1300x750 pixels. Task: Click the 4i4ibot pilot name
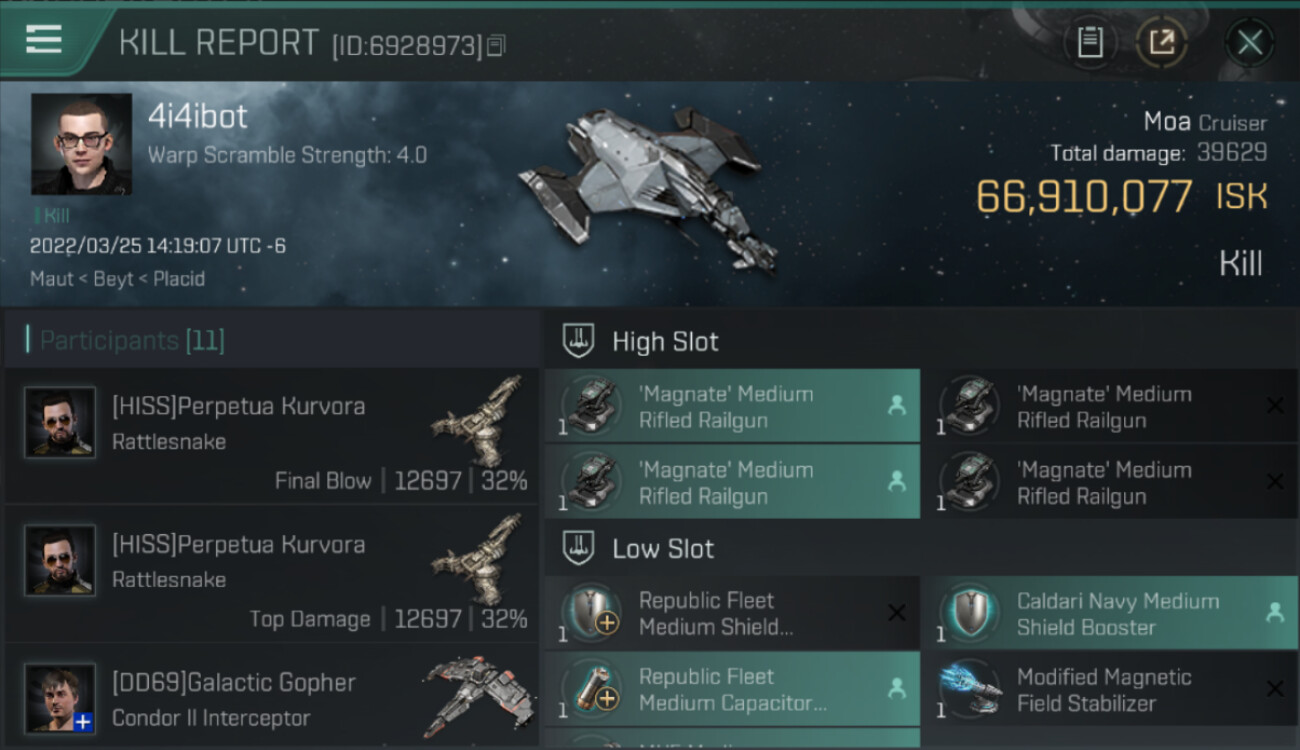point(198,117)
